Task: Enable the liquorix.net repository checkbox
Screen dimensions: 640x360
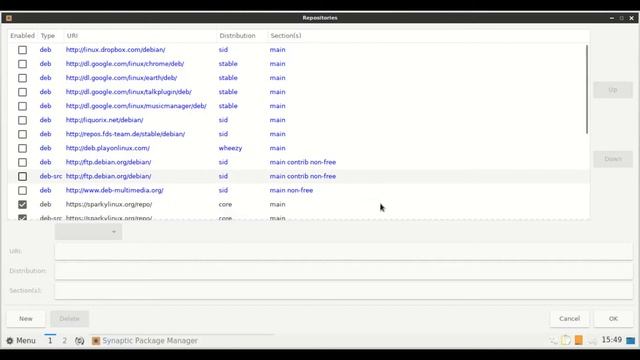Action: [x=22, y=120]
